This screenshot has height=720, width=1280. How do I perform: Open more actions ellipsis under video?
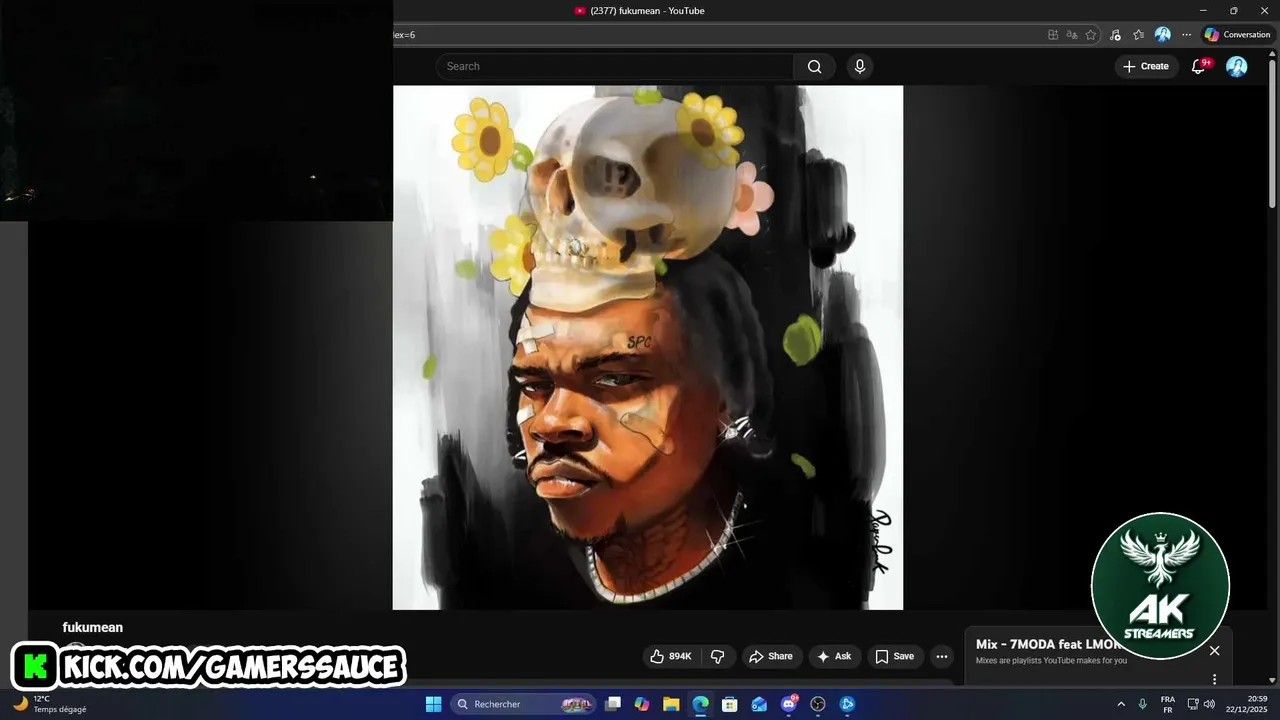point(941,656)
